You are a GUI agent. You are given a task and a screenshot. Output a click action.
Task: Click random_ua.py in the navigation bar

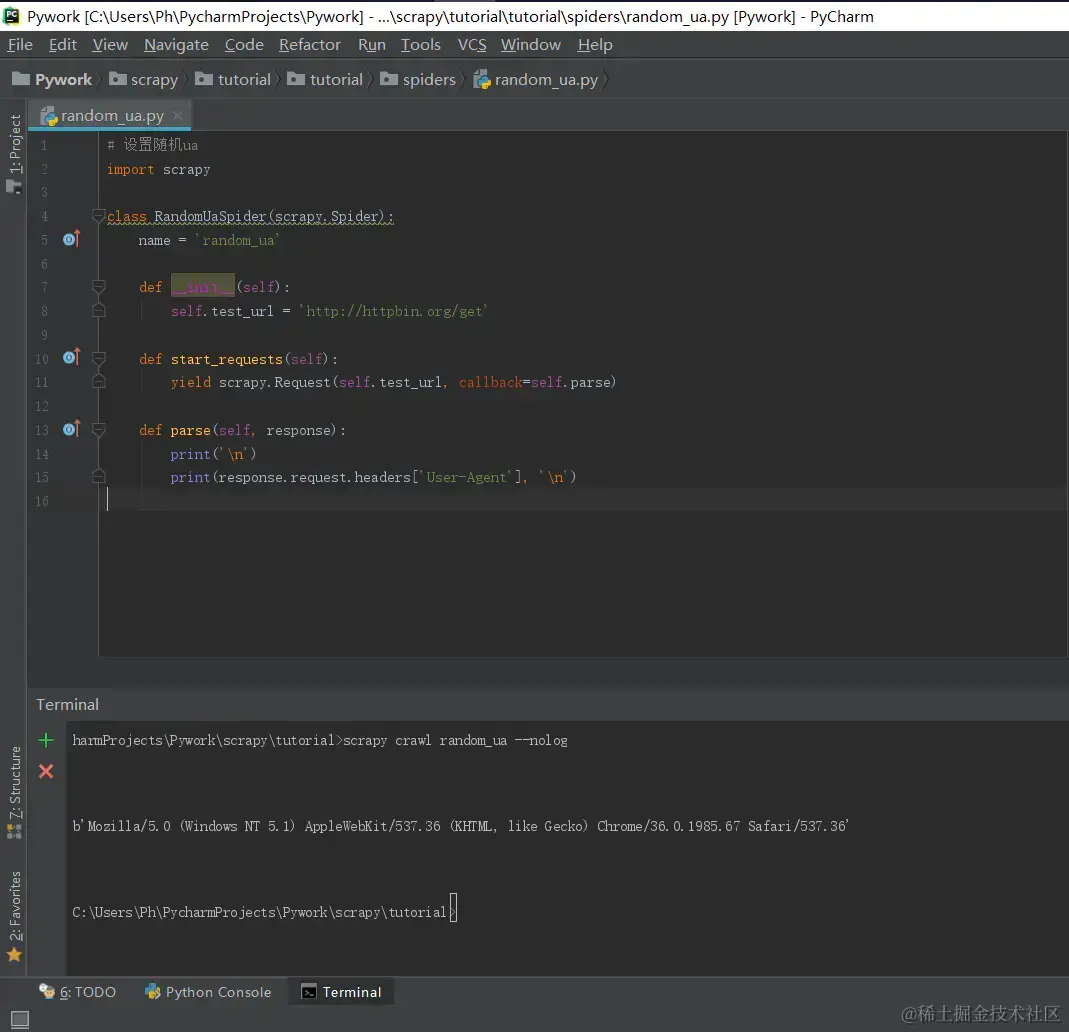pyautogui.click(x=537, y=80)
